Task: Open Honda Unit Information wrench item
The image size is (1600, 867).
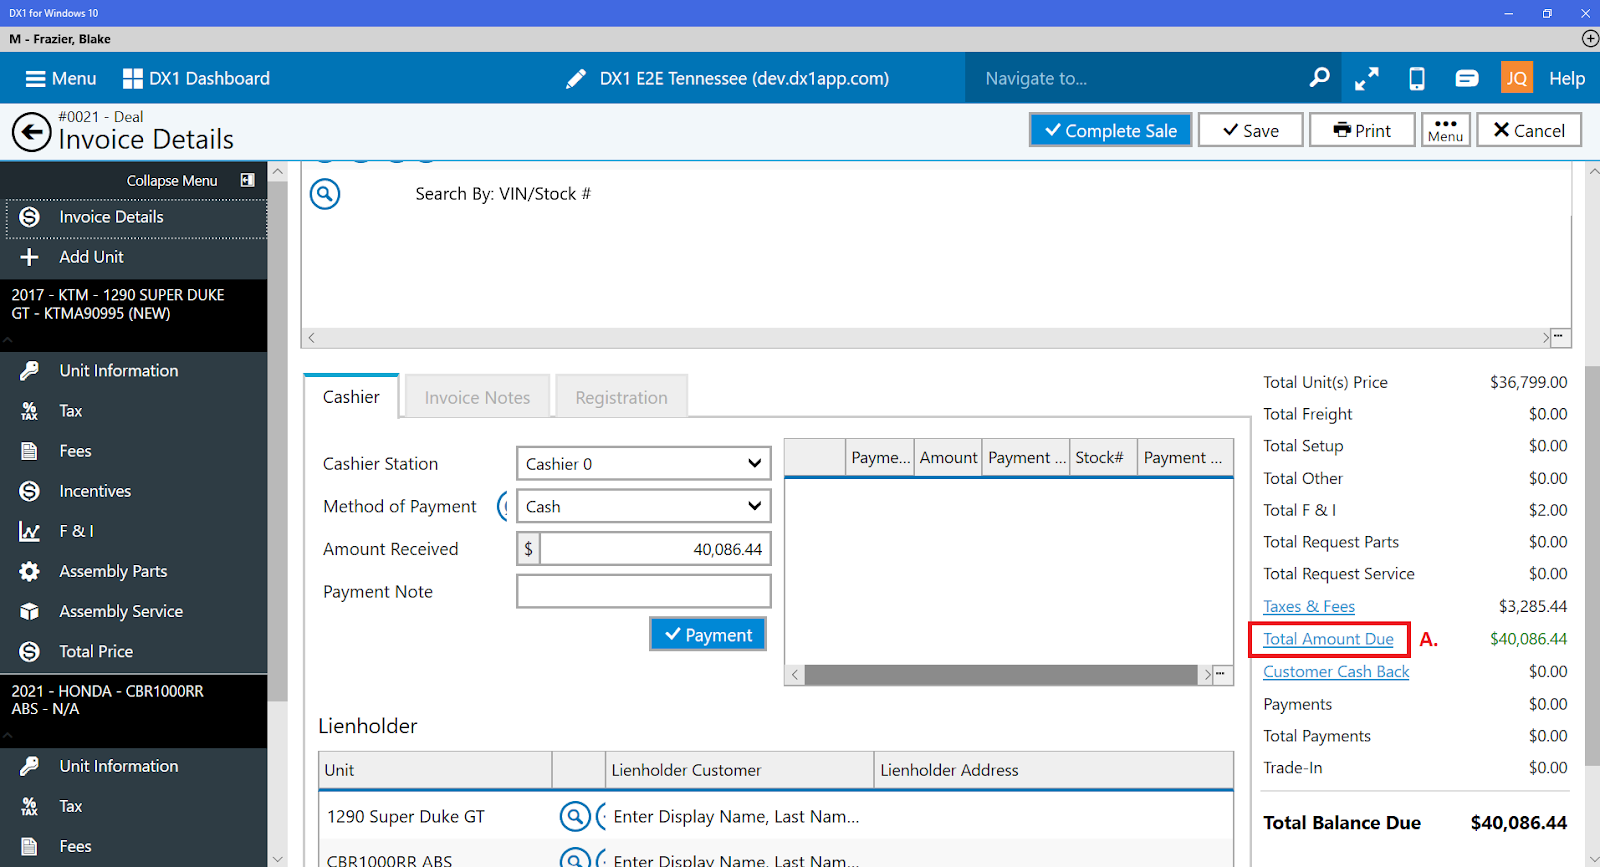Action: [134, 766]
